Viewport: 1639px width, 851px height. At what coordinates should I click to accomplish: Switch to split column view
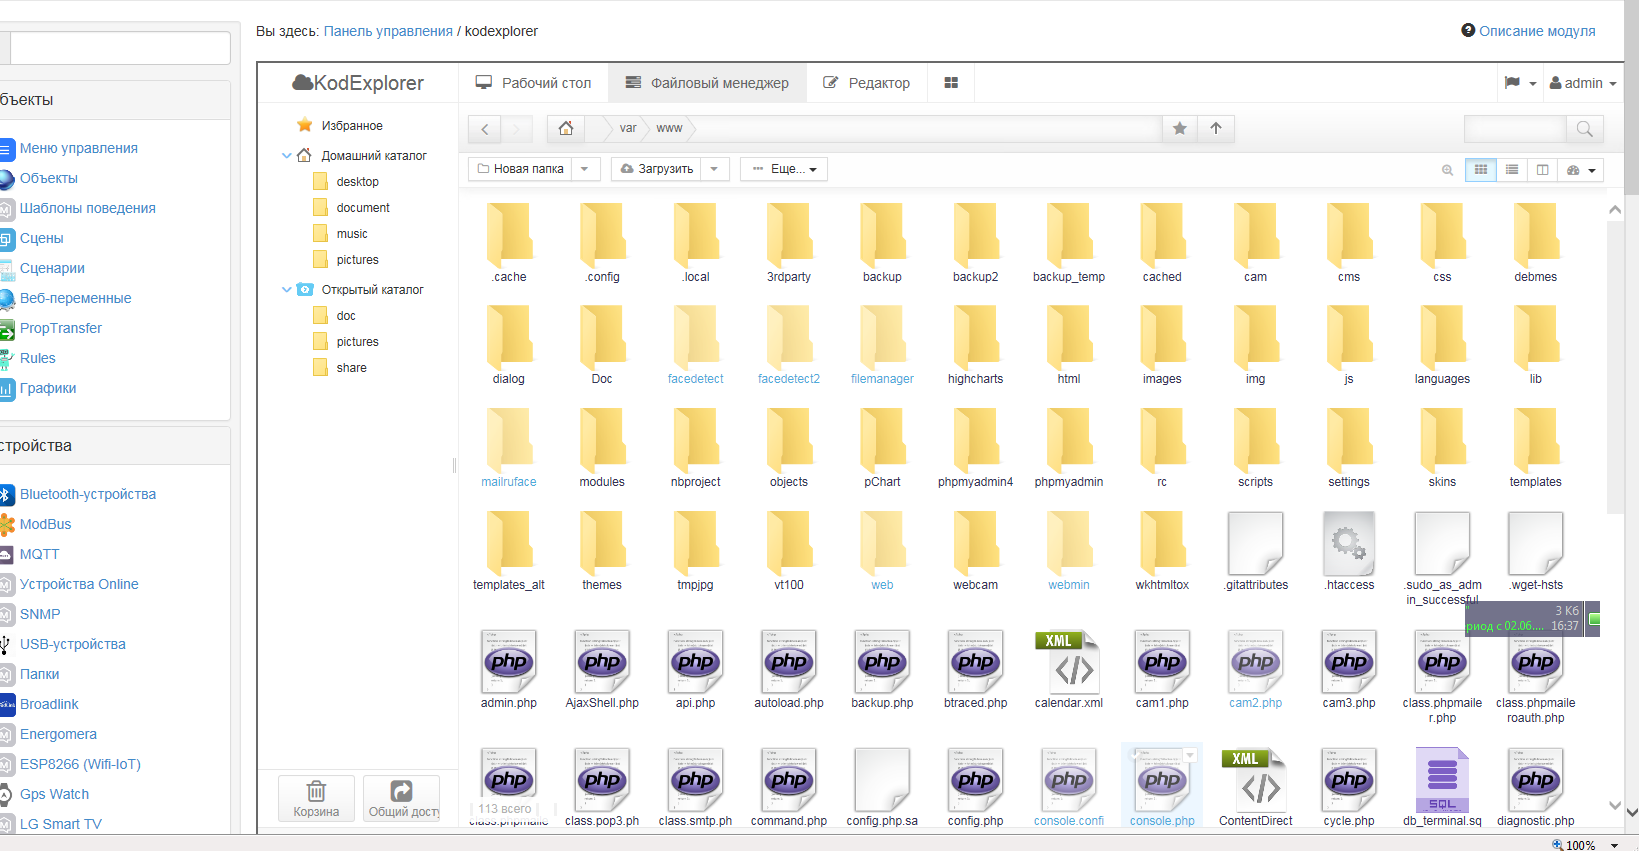pyautogui.click(x=1543, y=170)
